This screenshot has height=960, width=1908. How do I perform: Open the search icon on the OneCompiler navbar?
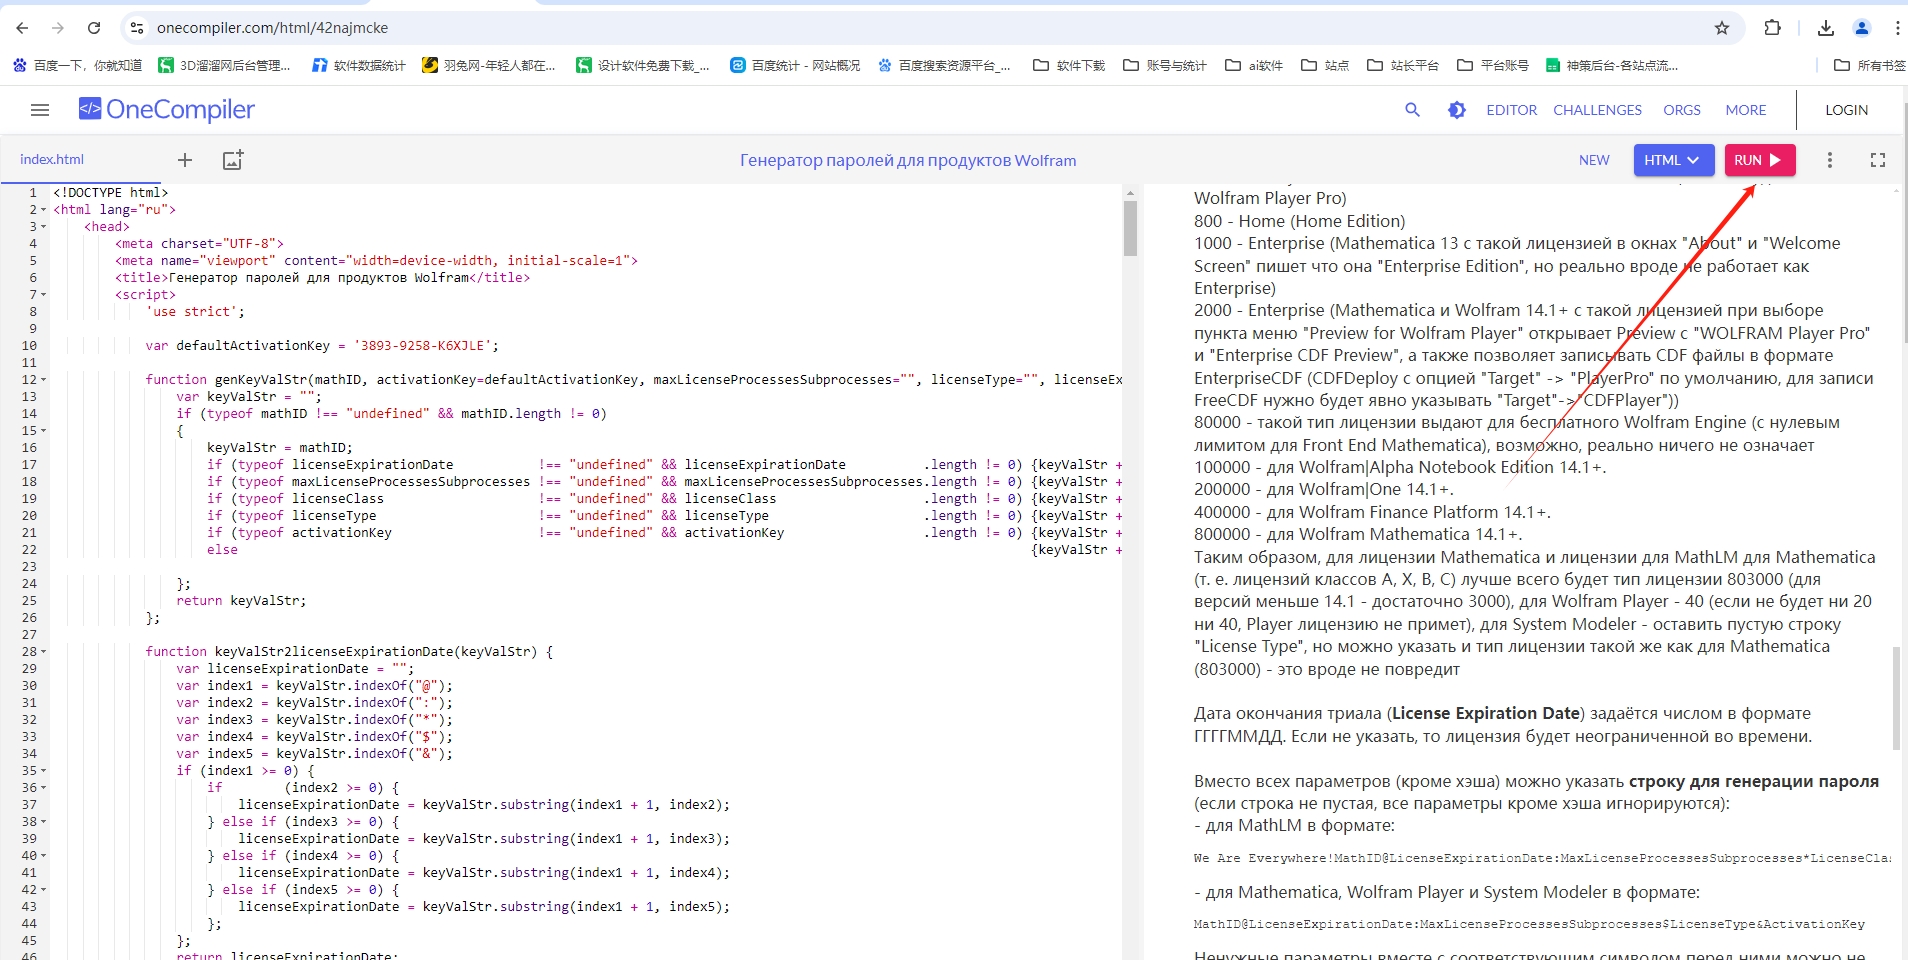tap(1412, 110)
